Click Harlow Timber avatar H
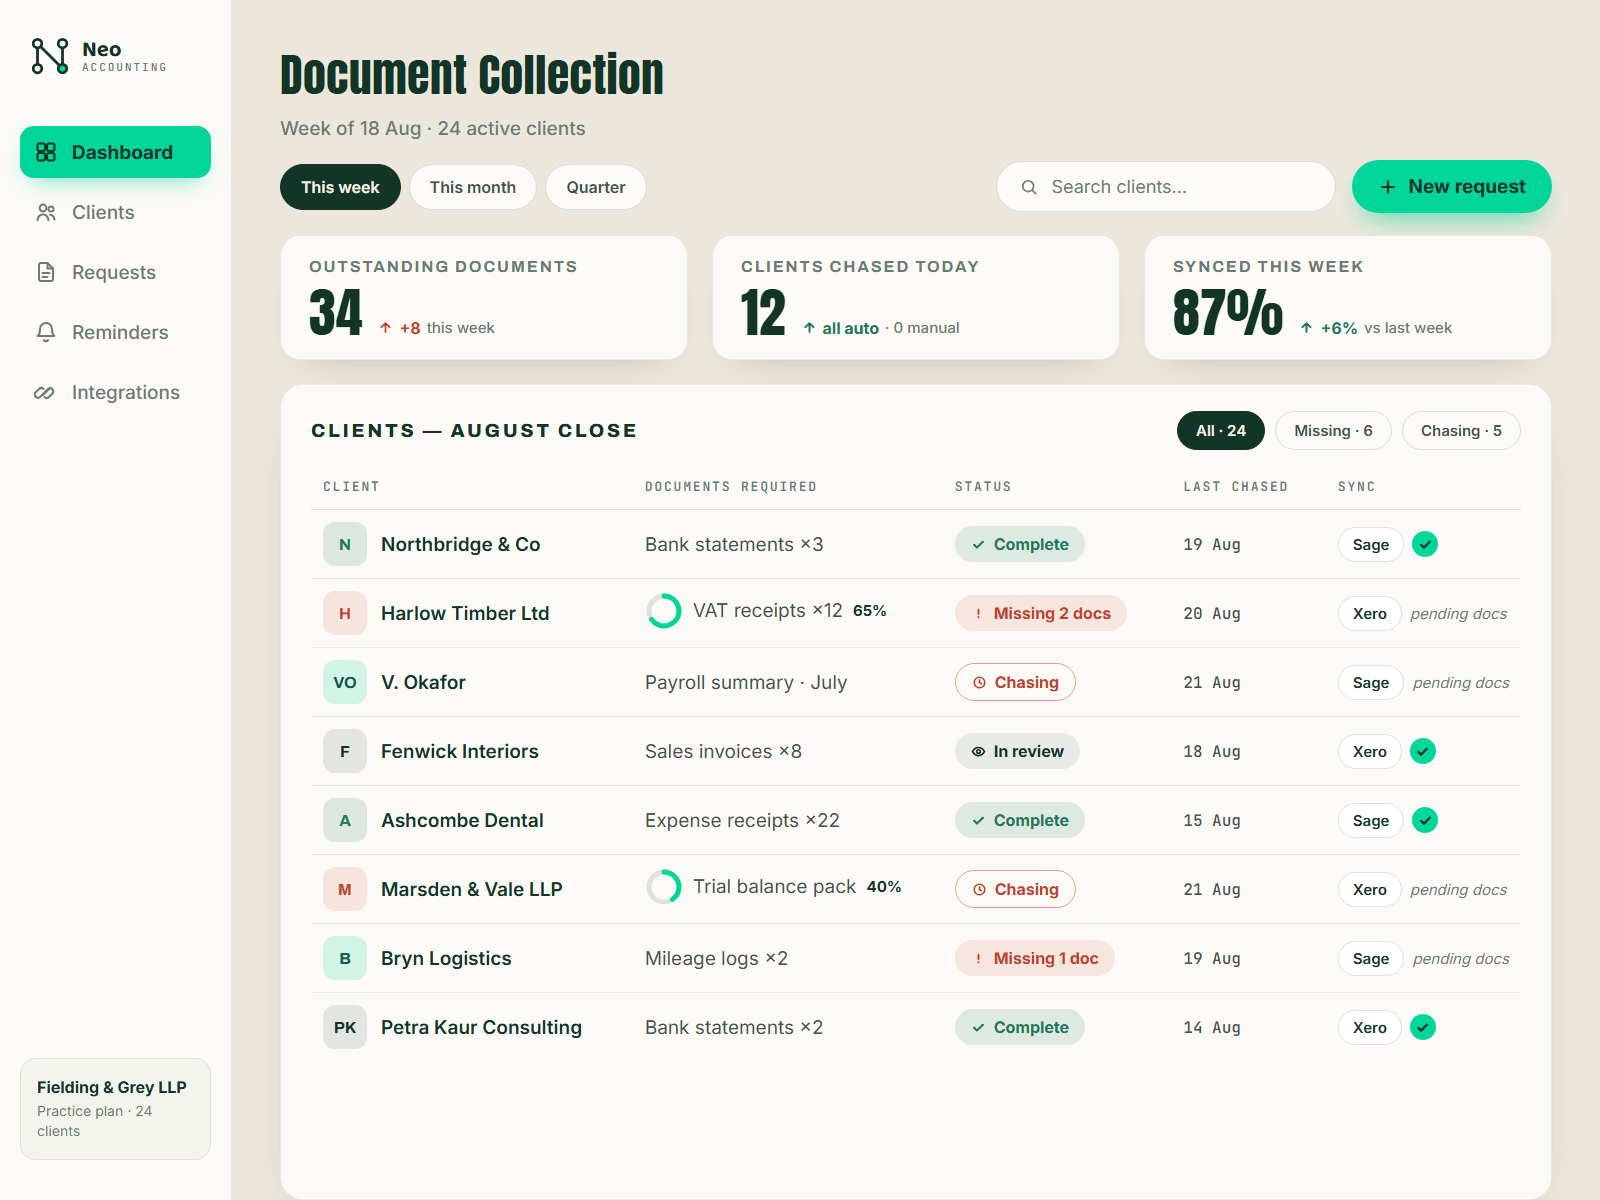 (345, 613)
